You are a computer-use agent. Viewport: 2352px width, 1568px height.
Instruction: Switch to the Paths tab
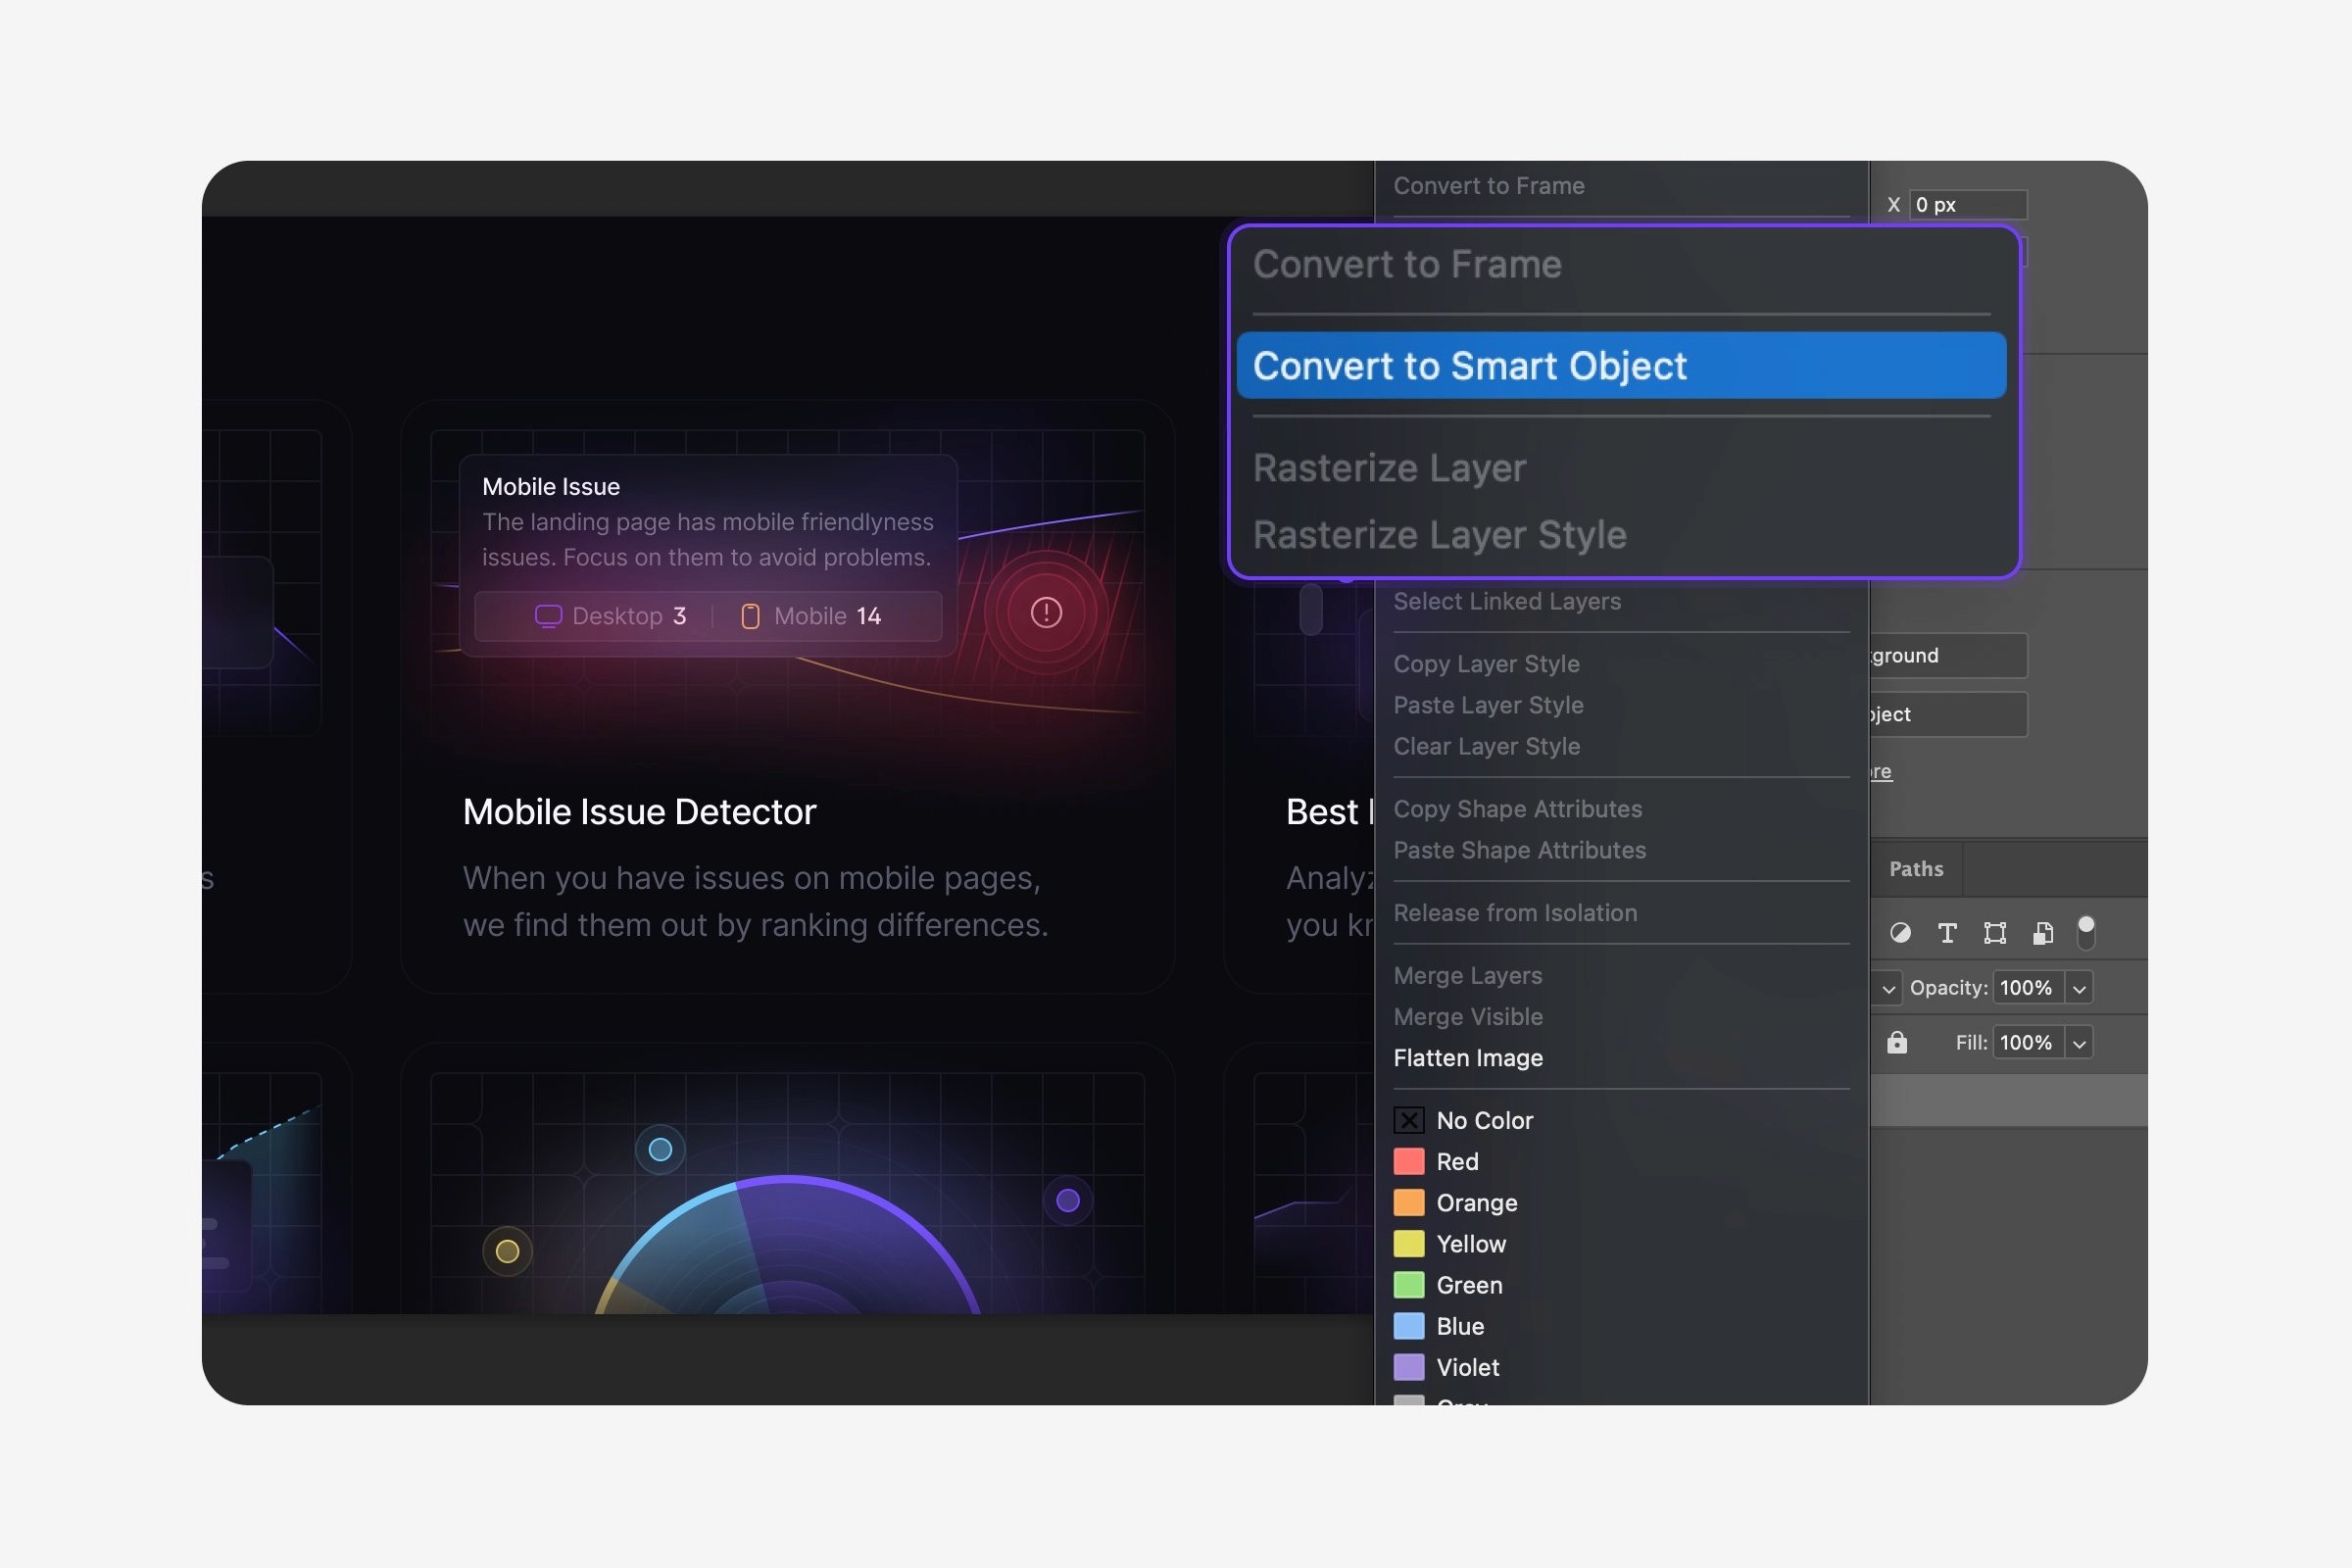coord(1915,869)
